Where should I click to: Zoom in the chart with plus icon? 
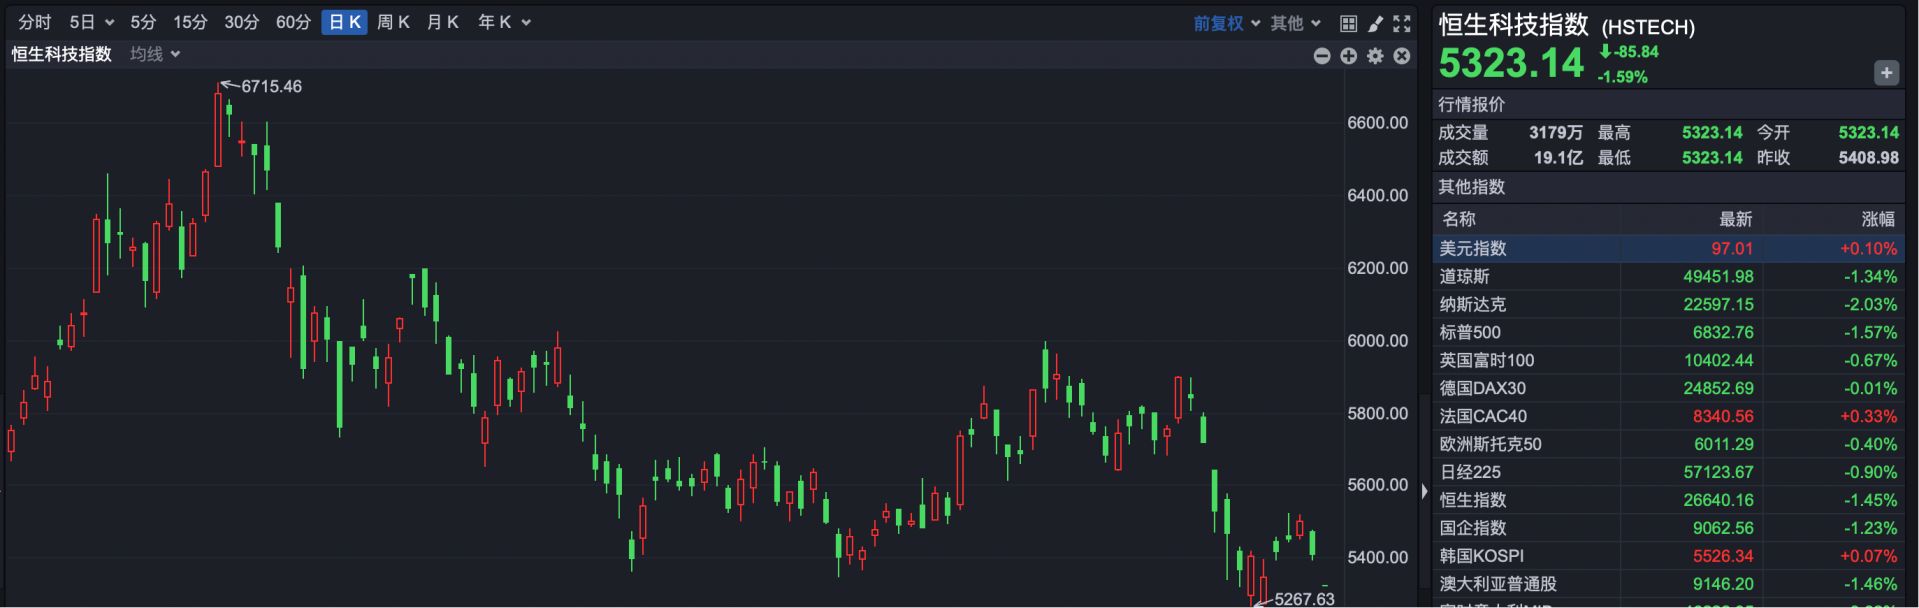pyautogui.click(x=1348, y=56)
